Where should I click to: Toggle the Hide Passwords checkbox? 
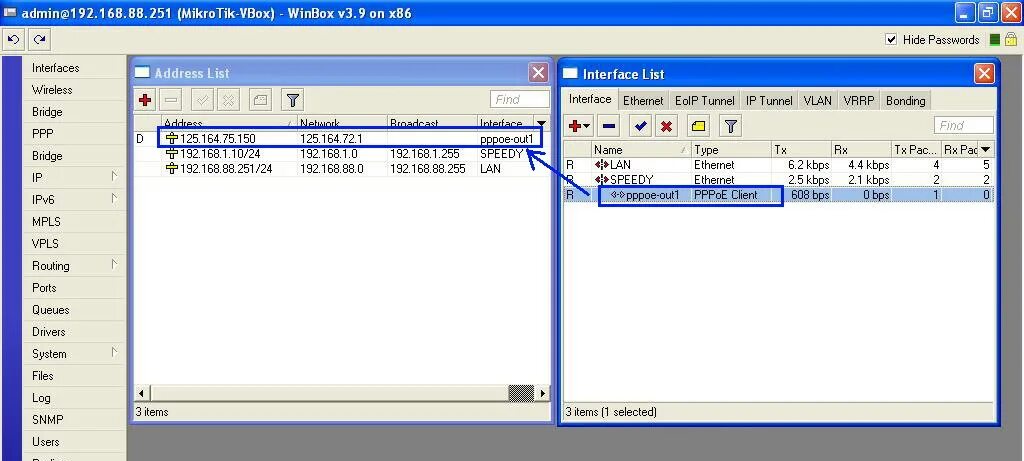[891, 39]
